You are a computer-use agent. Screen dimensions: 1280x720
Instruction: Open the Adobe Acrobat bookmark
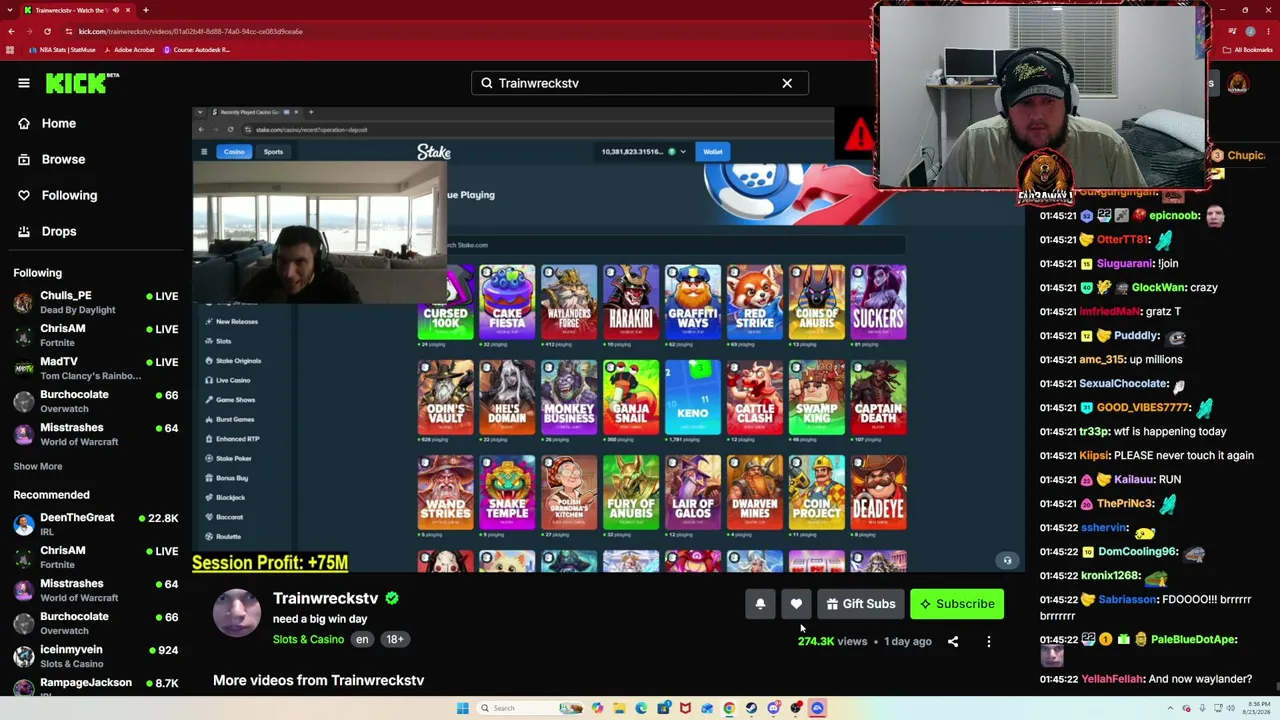[129, 49]
